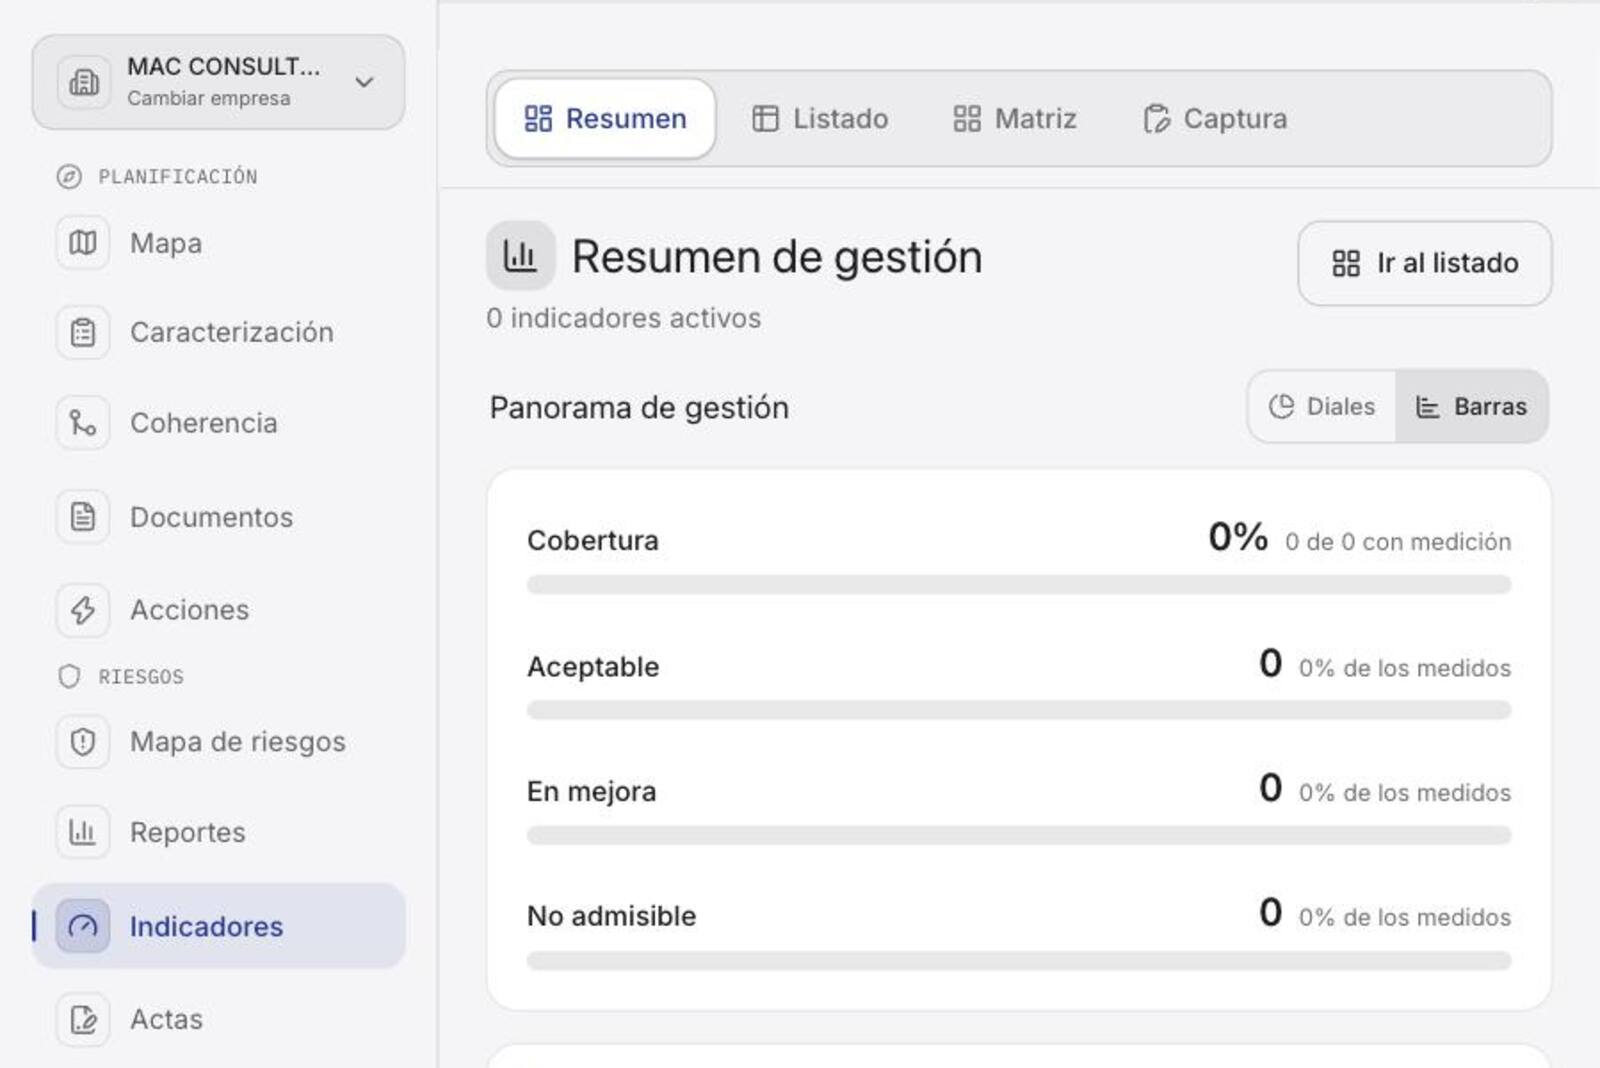Select Cambiar empresa text
The height and width of the screenshot is (1068, 1600).
(209, 98)
